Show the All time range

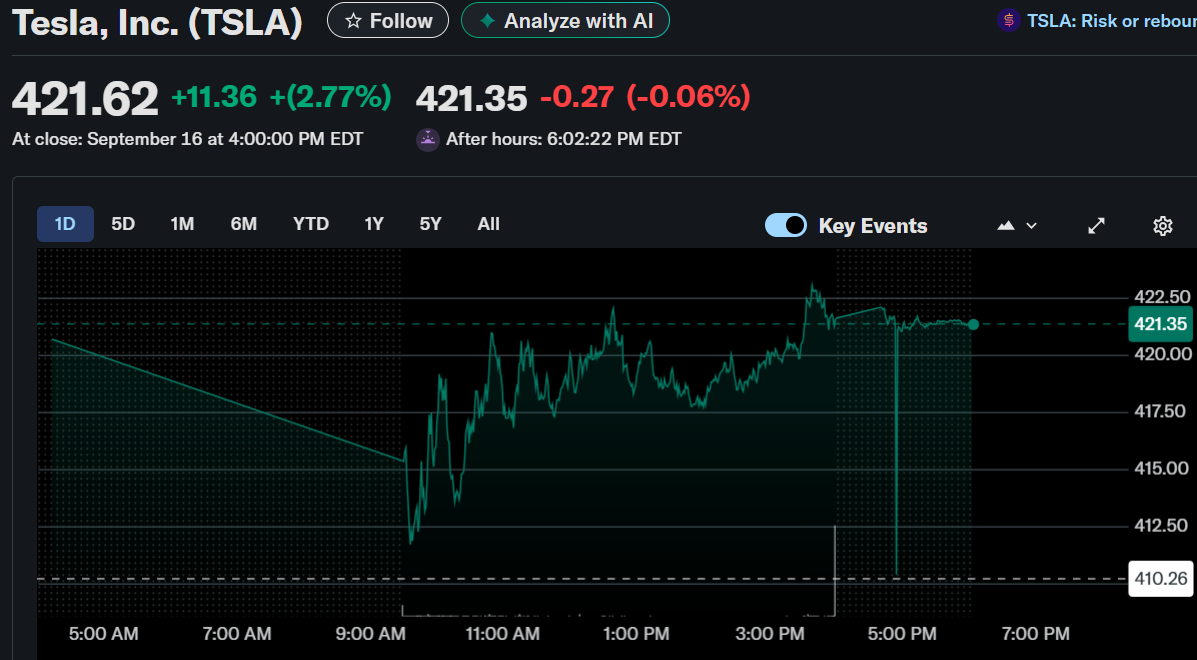pos(489,224)
